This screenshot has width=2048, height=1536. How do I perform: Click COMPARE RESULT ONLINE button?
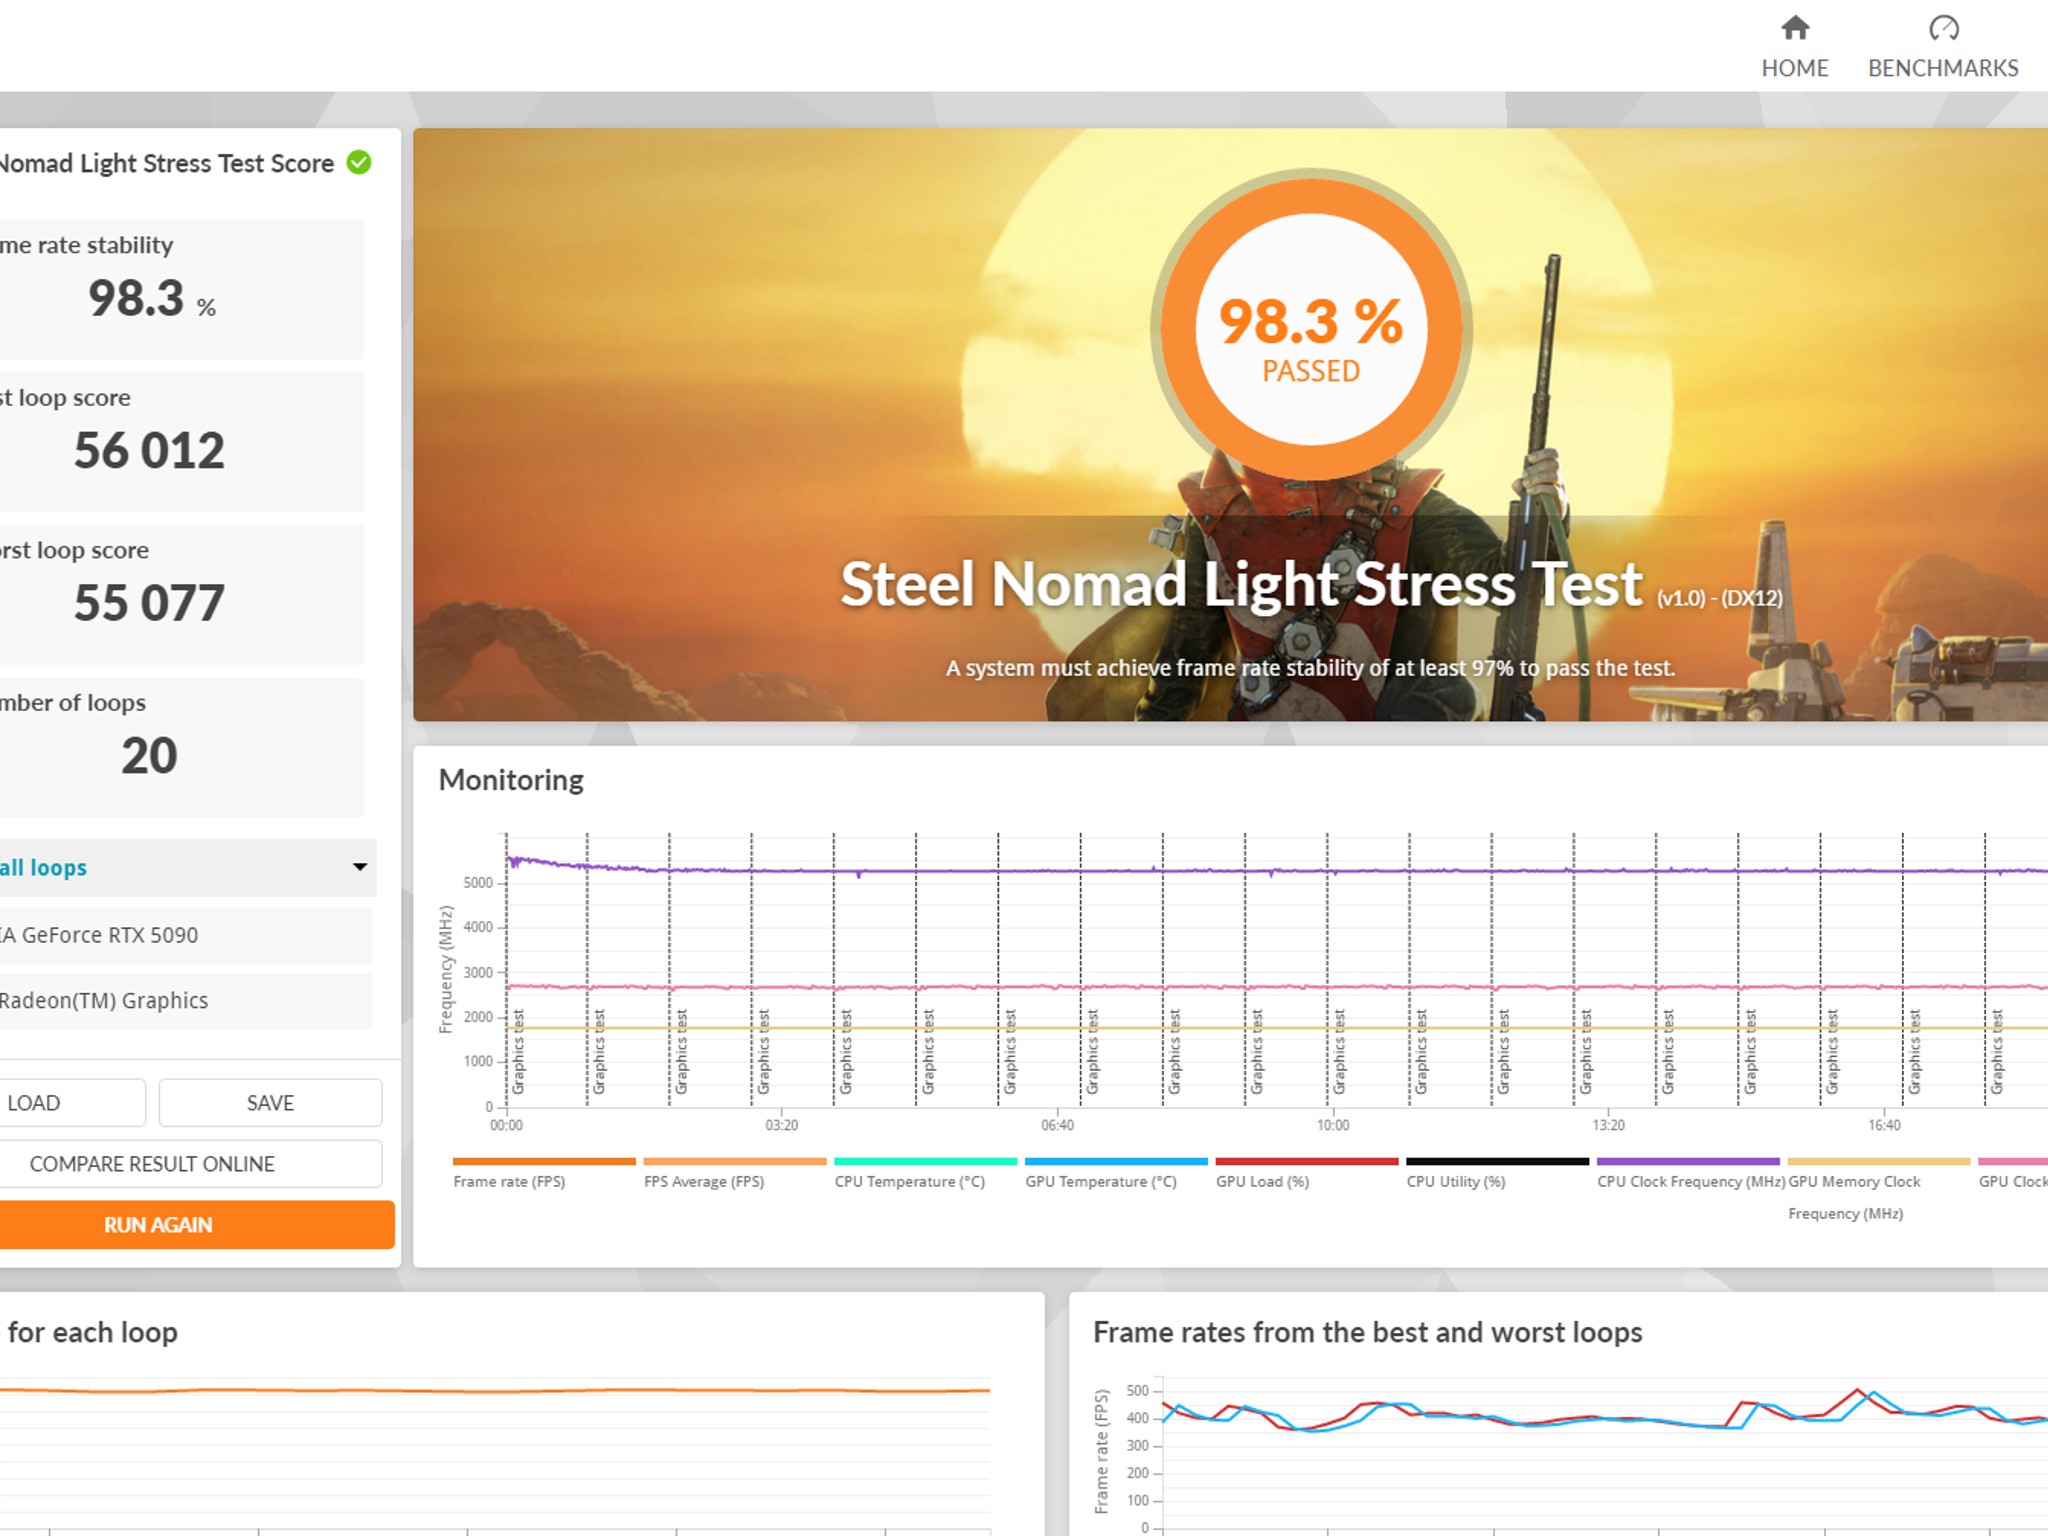click(190, 1163)
